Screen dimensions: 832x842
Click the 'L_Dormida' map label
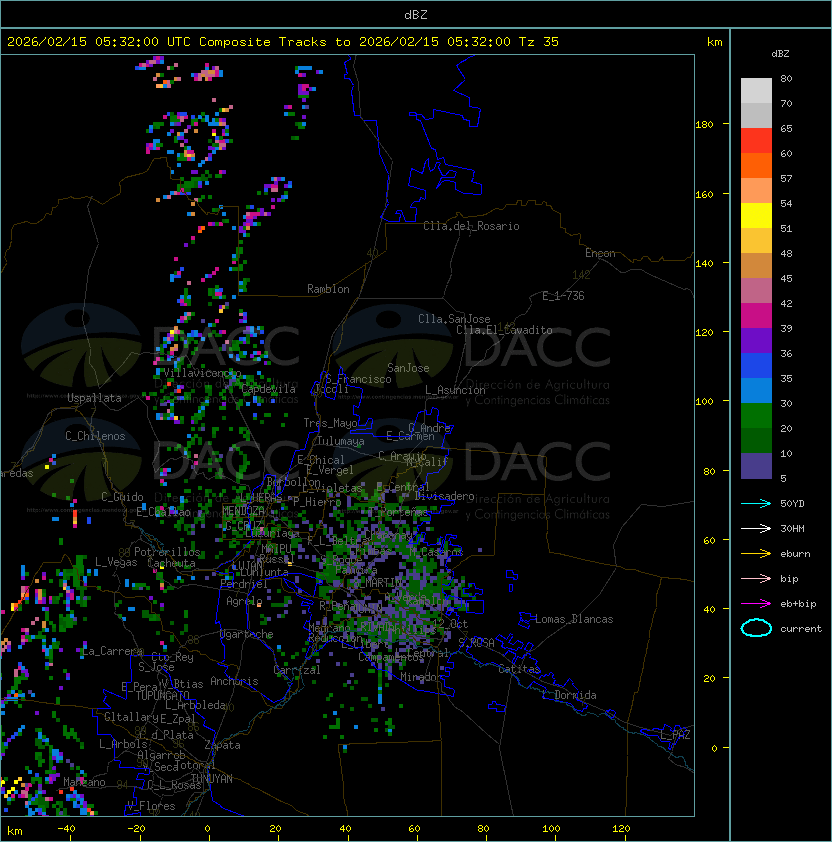(569, 695)
